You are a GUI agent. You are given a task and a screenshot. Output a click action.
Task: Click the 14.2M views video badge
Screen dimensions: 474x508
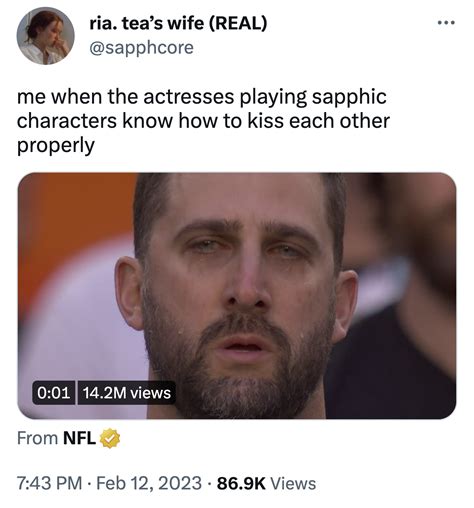(127, 393)
